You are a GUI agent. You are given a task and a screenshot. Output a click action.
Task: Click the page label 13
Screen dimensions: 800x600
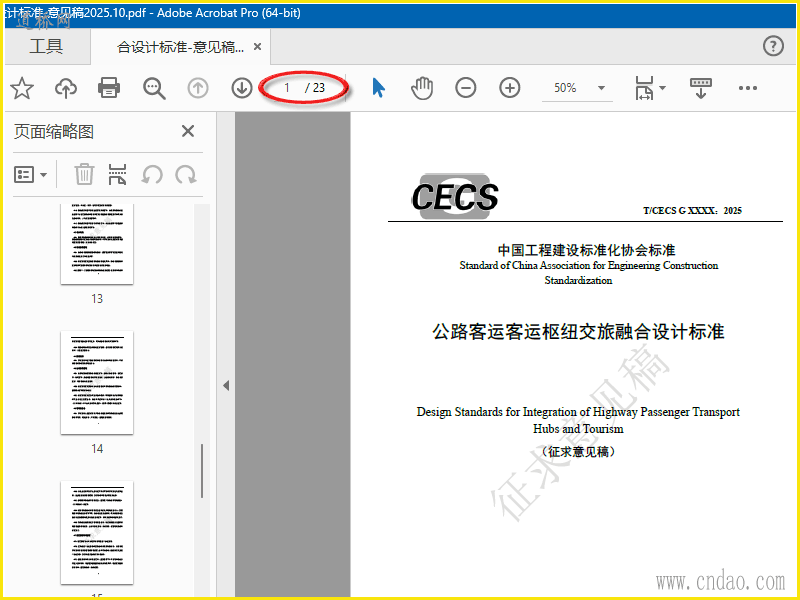[x=97, y=298]
